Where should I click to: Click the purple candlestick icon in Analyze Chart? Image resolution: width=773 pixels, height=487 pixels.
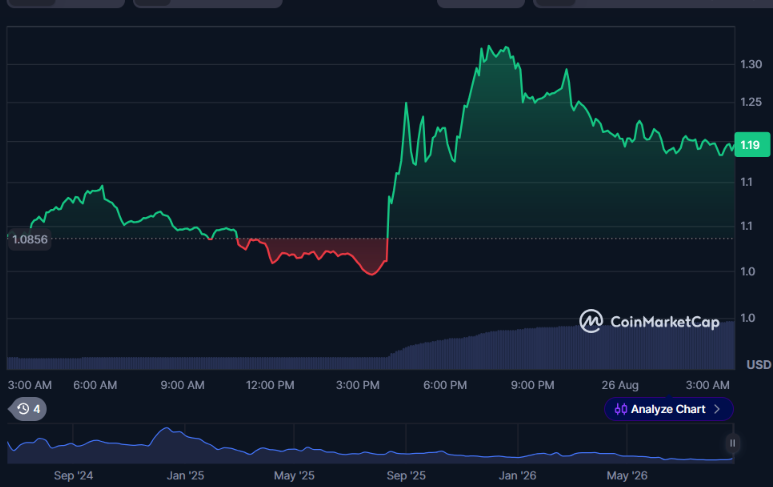coord(621,409)
